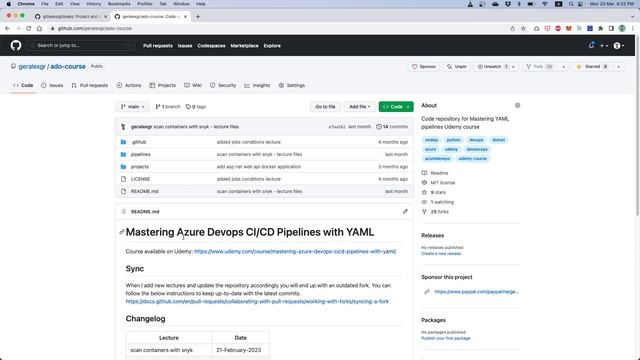Switch to the Issues tab
The image size is (640, 360).
(52, 85)
